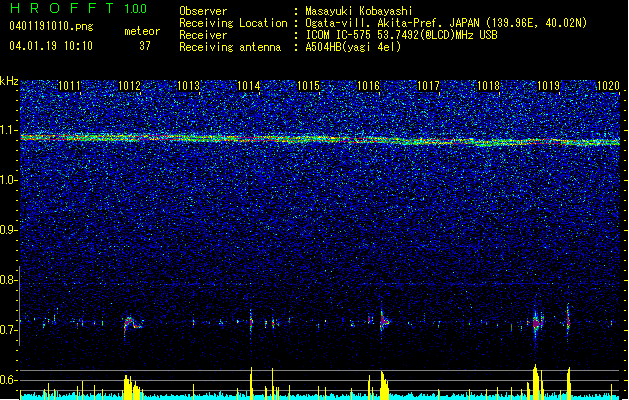This screenshot has height=400, width=629.
Task: Click the 0.9 frequency axis label
Action: click(9, 230)
